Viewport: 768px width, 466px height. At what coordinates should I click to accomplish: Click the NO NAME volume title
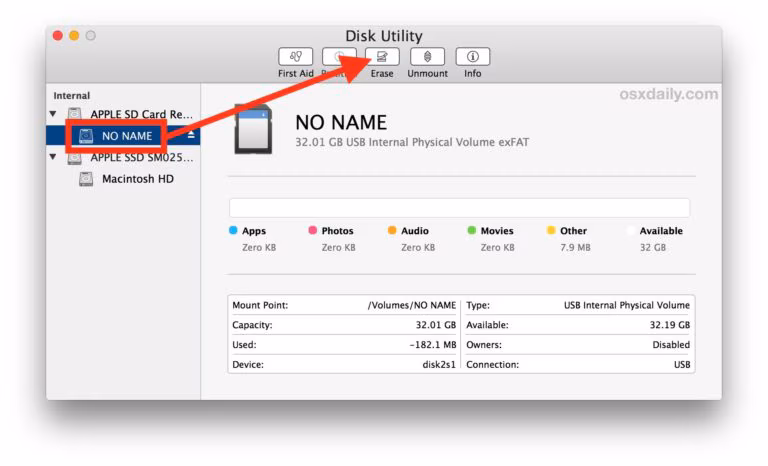[341, 123]
